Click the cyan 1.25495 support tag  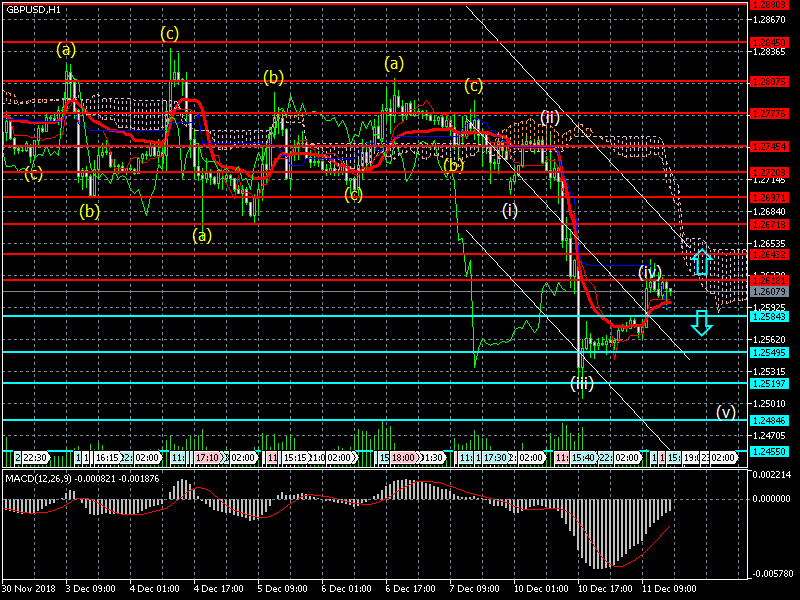pyautogui.click(x=769, y=353)
